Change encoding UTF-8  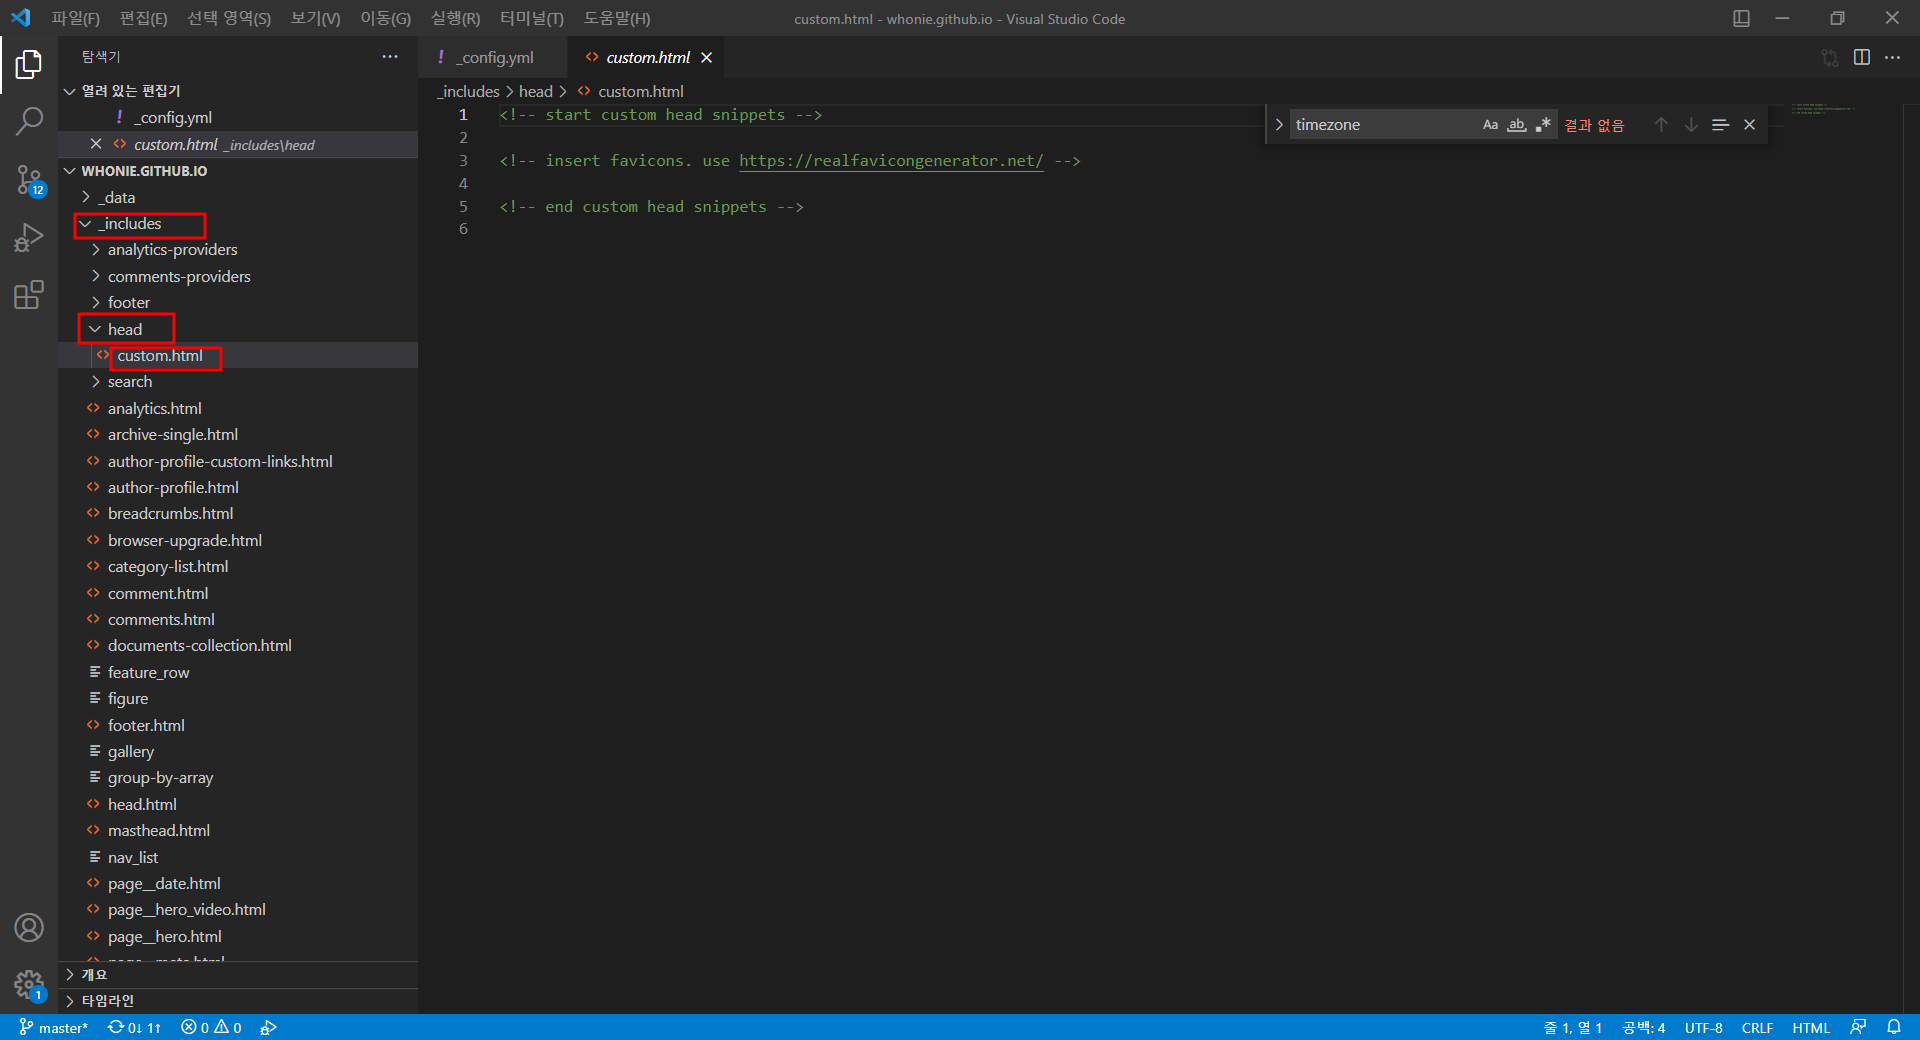(x=1703, y=1028)
